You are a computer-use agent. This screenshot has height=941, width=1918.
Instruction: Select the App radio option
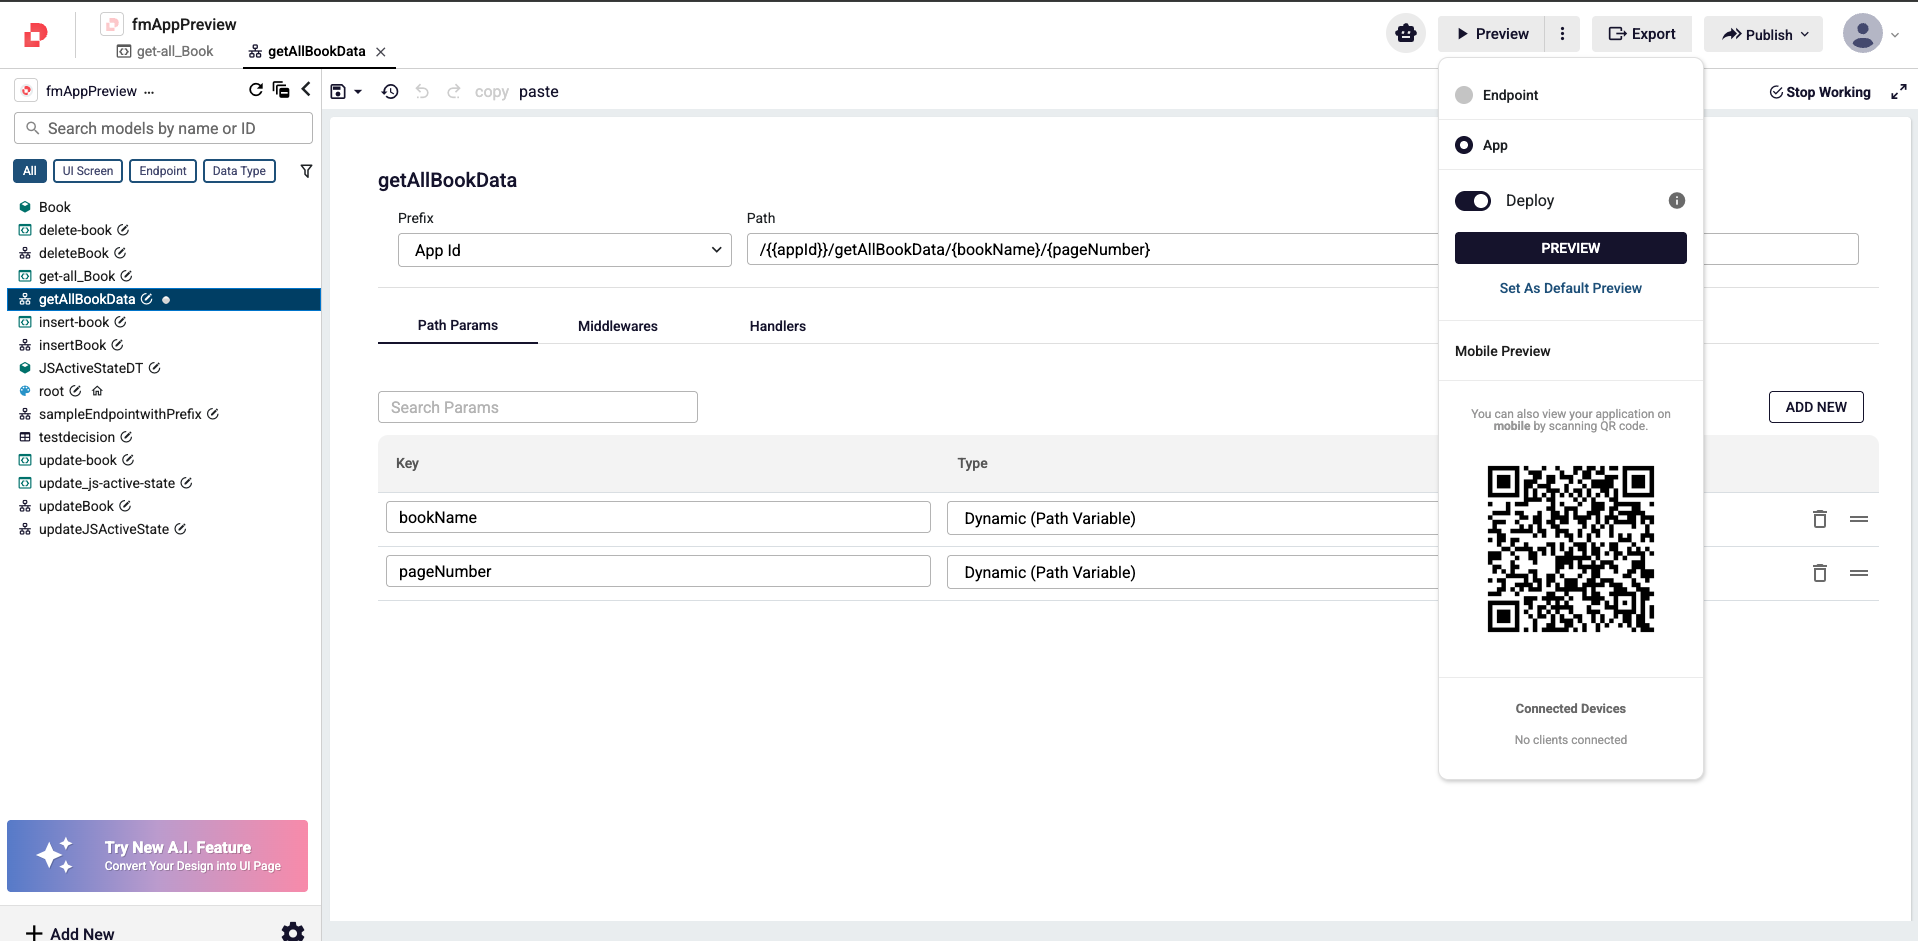tap(1464, 145)
